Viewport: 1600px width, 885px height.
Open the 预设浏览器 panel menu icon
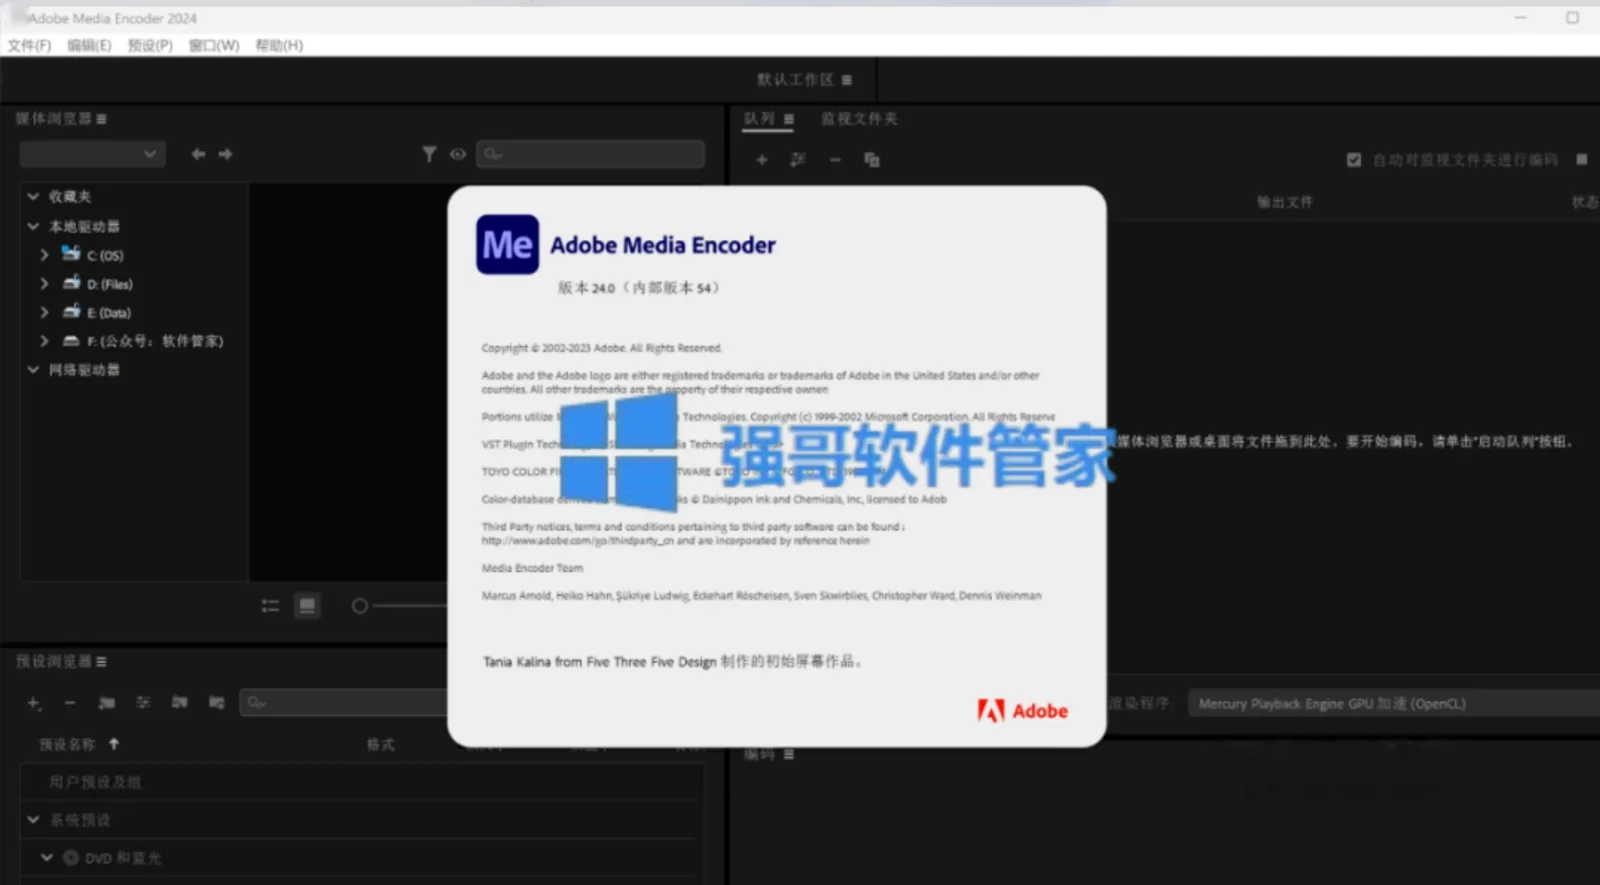[x=101, y=662]
